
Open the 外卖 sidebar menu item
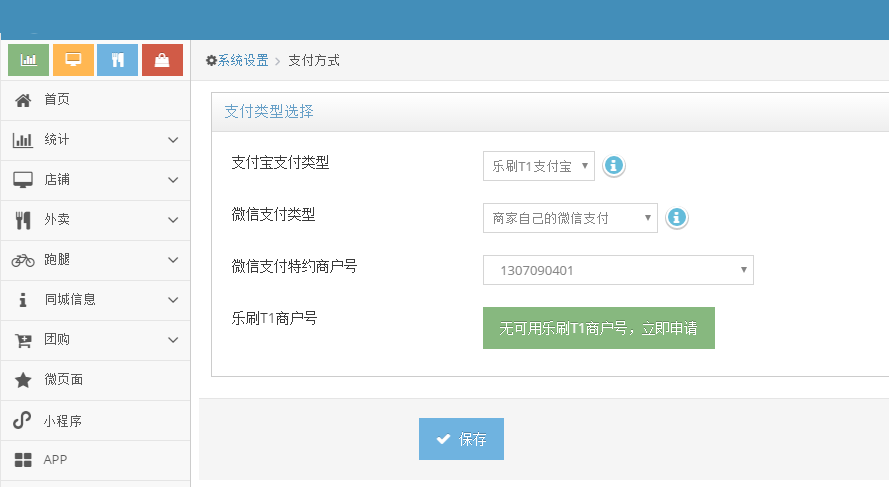click(x=95, y=220)
